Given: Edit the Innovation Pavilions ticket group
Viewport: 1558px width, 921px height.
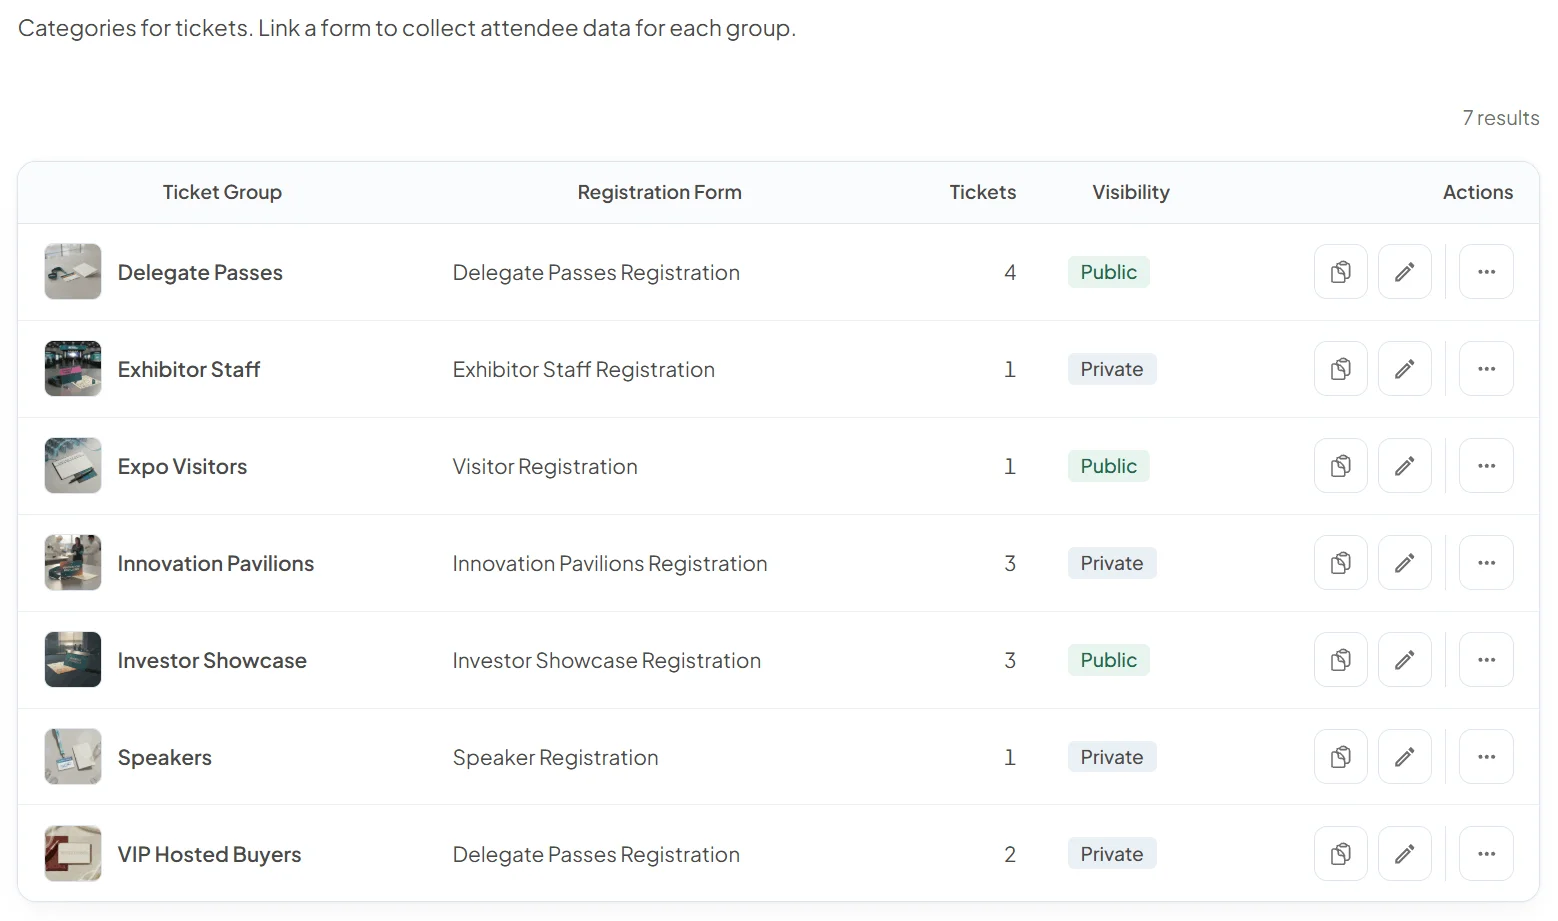Looking at the screenshot, I should (1404, 563).
